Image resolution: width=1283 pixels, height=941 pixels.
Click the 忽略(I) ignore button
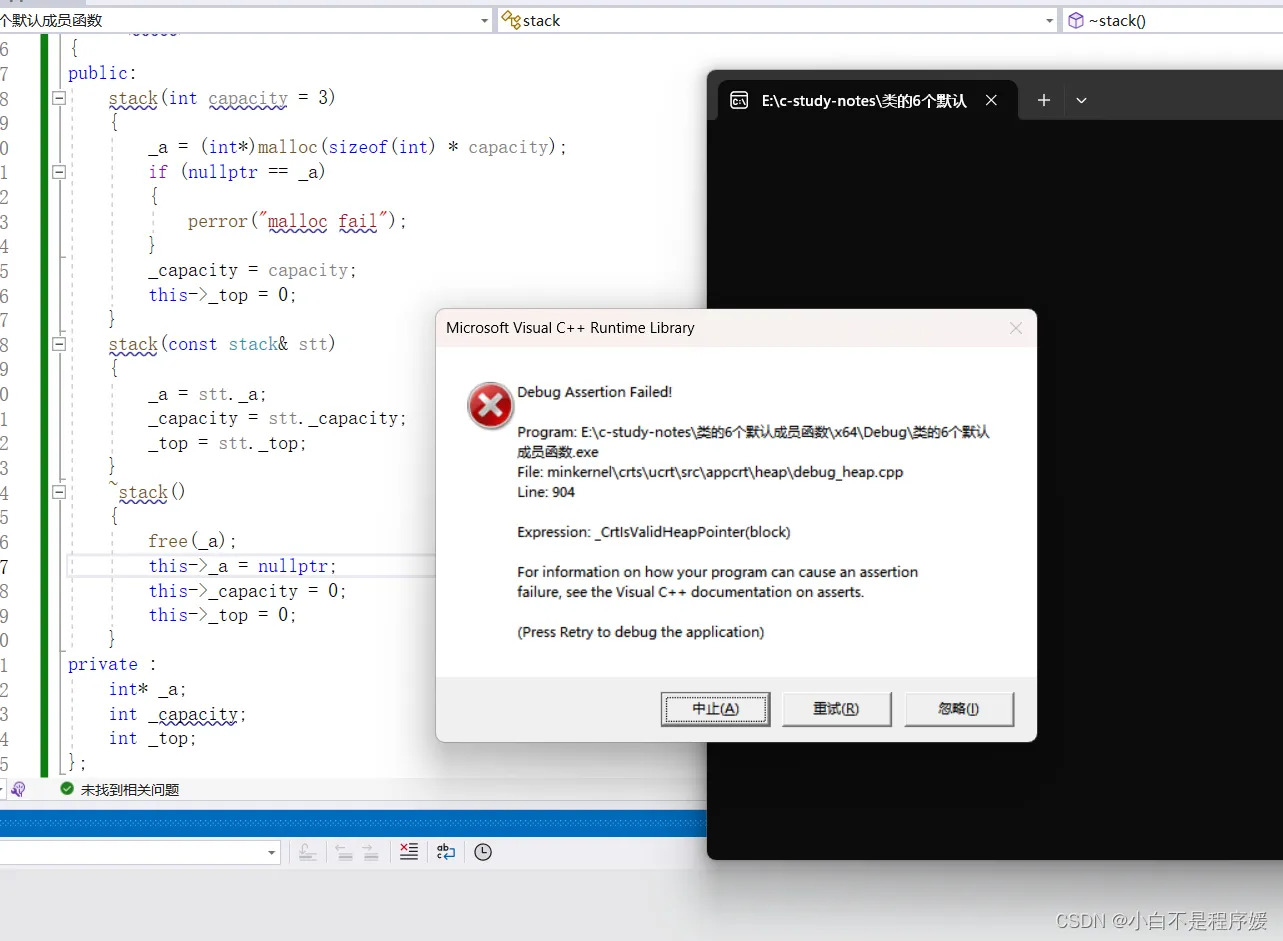point(959,709)
